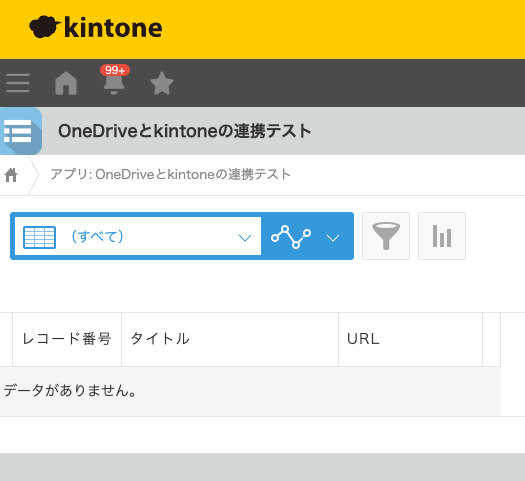Open the (すべて) view selector dropdown

(x=138, y=236)
